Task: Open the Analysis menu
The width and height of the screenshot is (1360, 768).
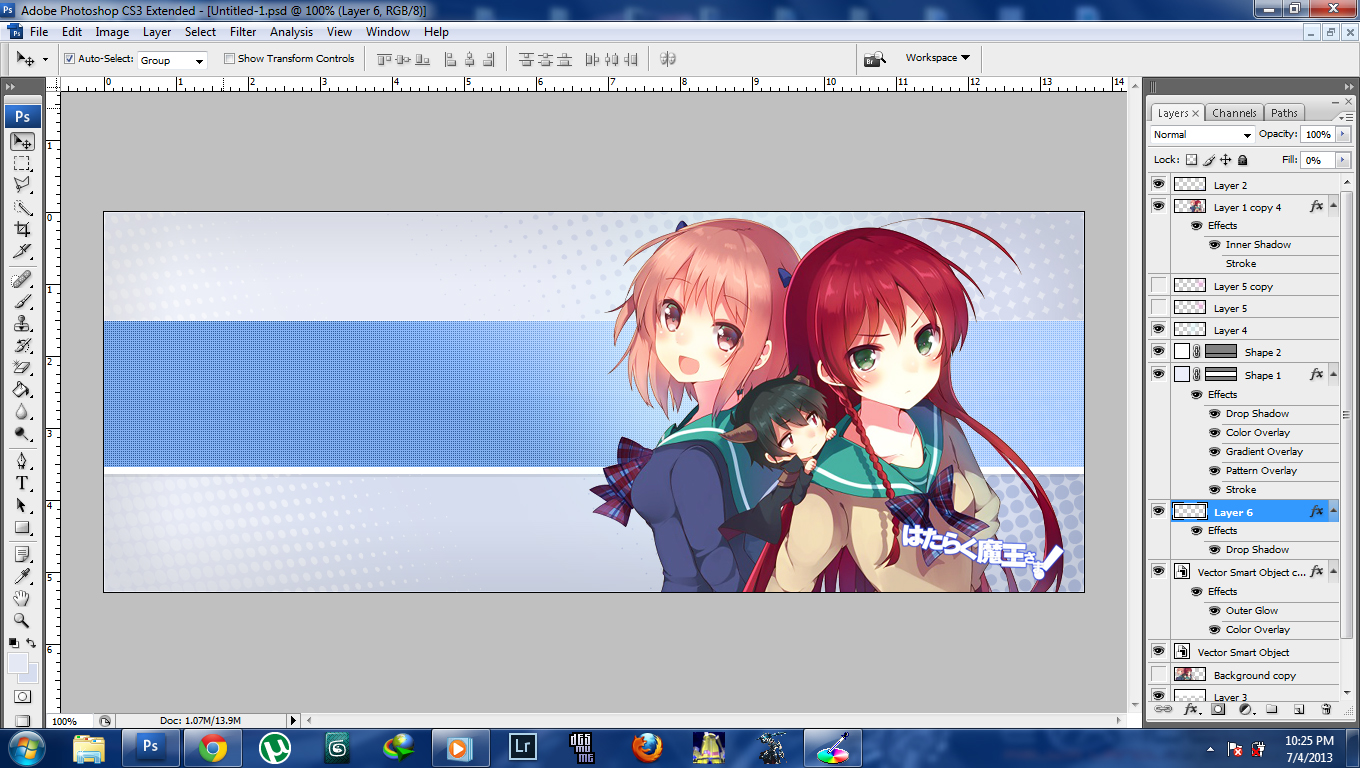Action: (x=291, y=32)
